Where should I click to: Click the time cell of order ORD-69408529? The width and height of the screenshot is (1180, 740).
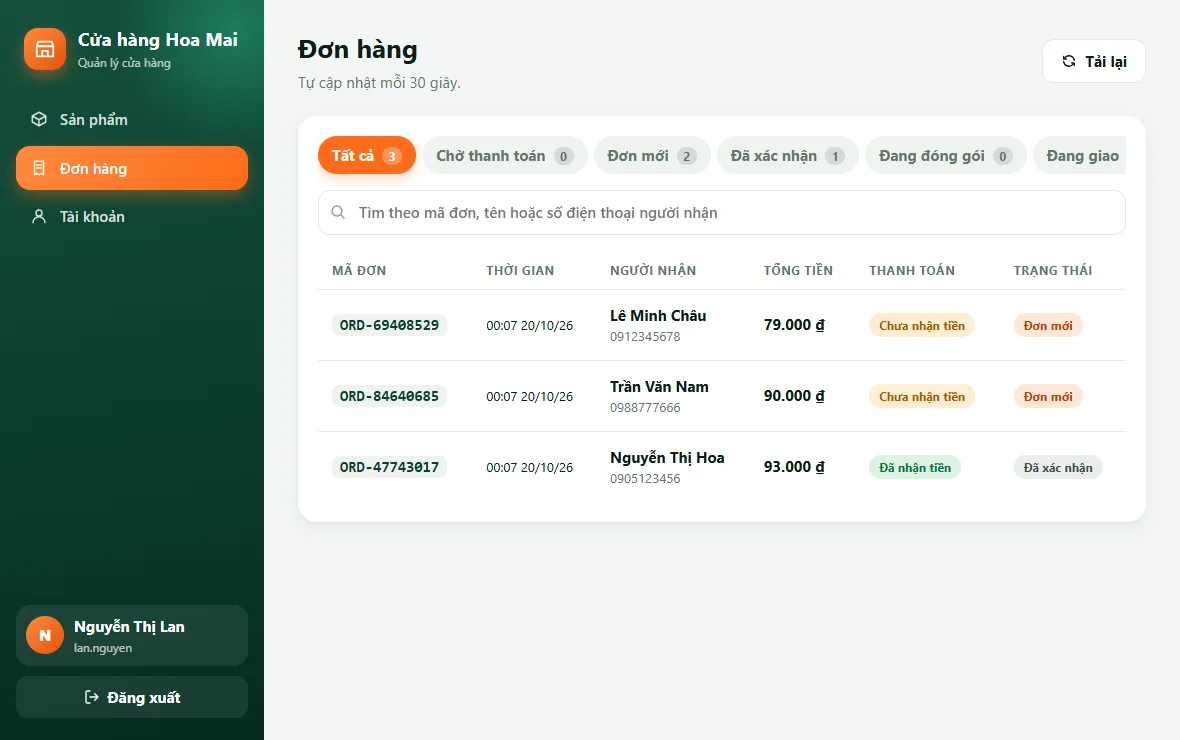click(529, 325)
